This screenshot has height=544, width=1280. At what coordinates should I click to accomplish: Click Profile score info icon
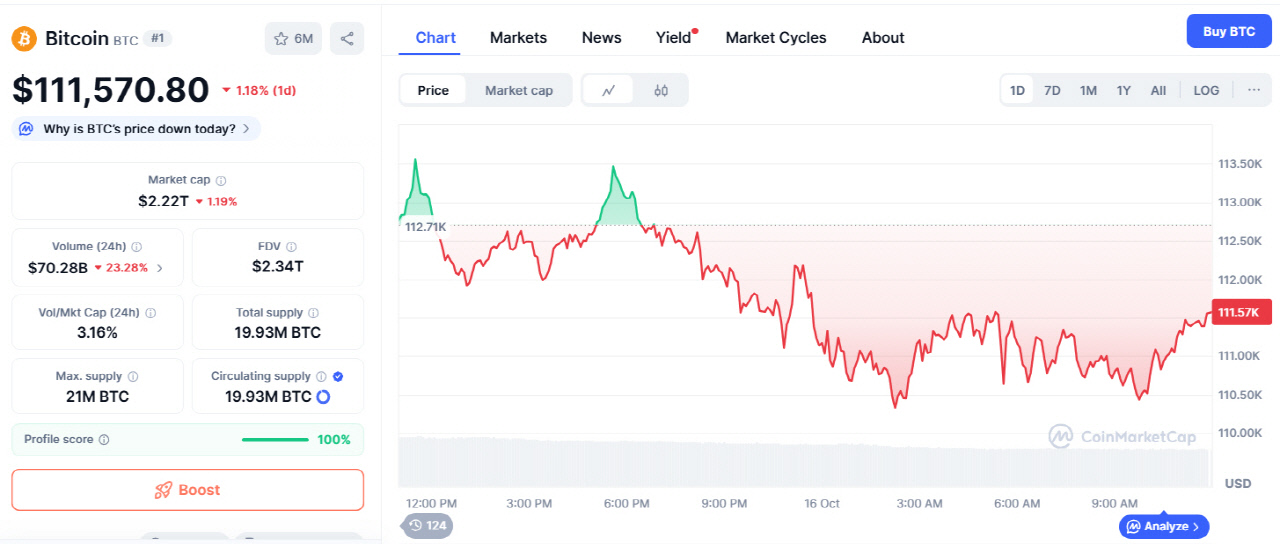pos(104,440)
